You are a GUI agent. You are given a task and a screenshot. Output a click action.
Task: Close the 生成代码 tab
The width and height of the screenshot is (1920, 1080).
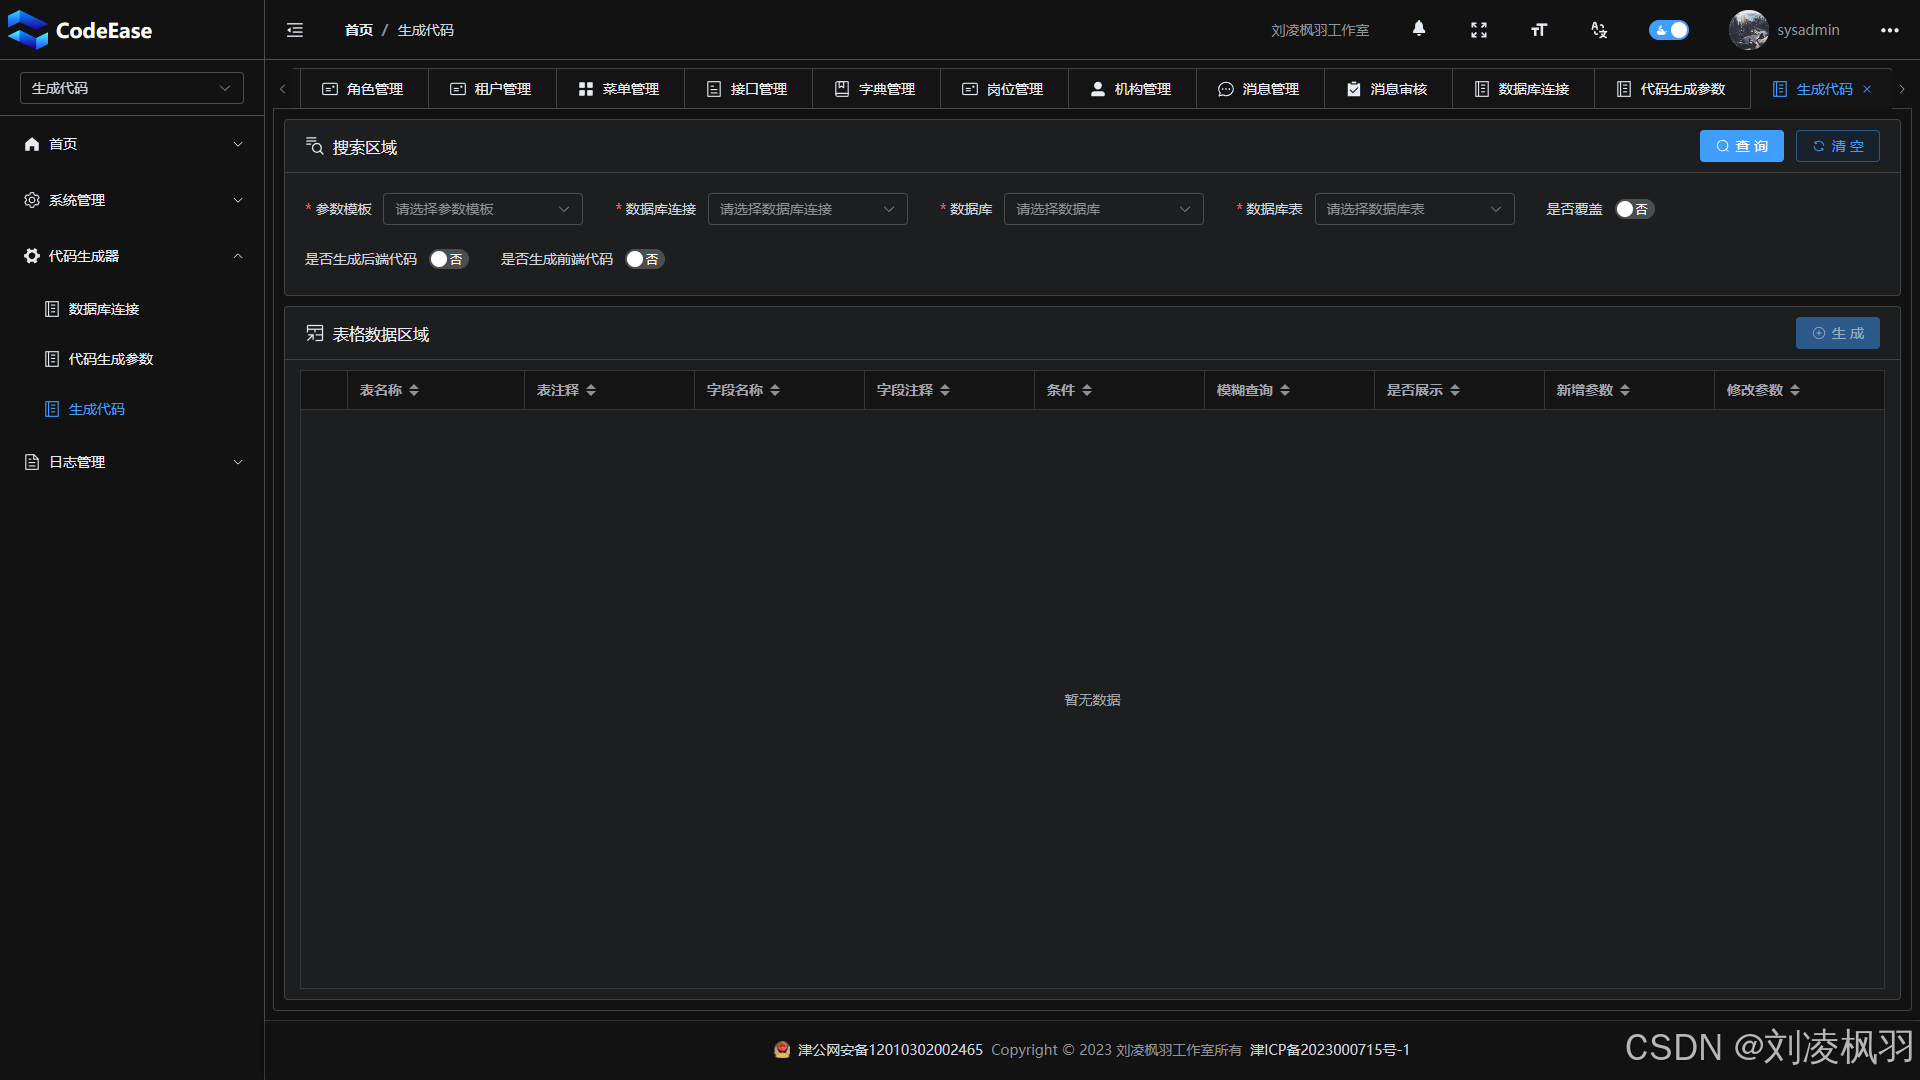click(1867, 88)
